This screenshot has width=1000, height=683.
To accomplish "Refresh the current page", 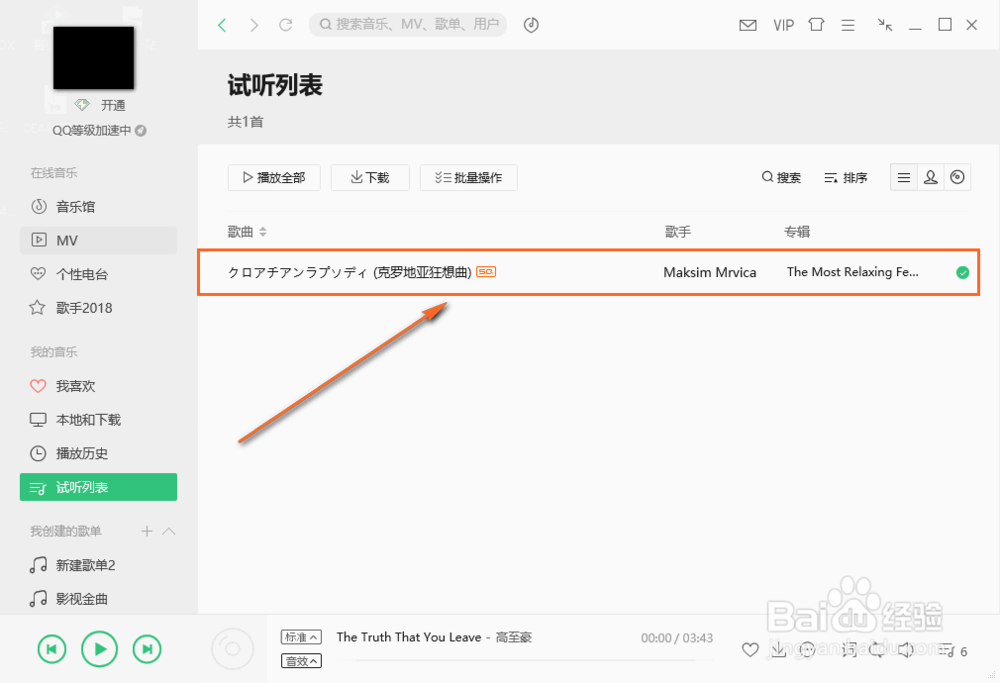I will point(286,25).
